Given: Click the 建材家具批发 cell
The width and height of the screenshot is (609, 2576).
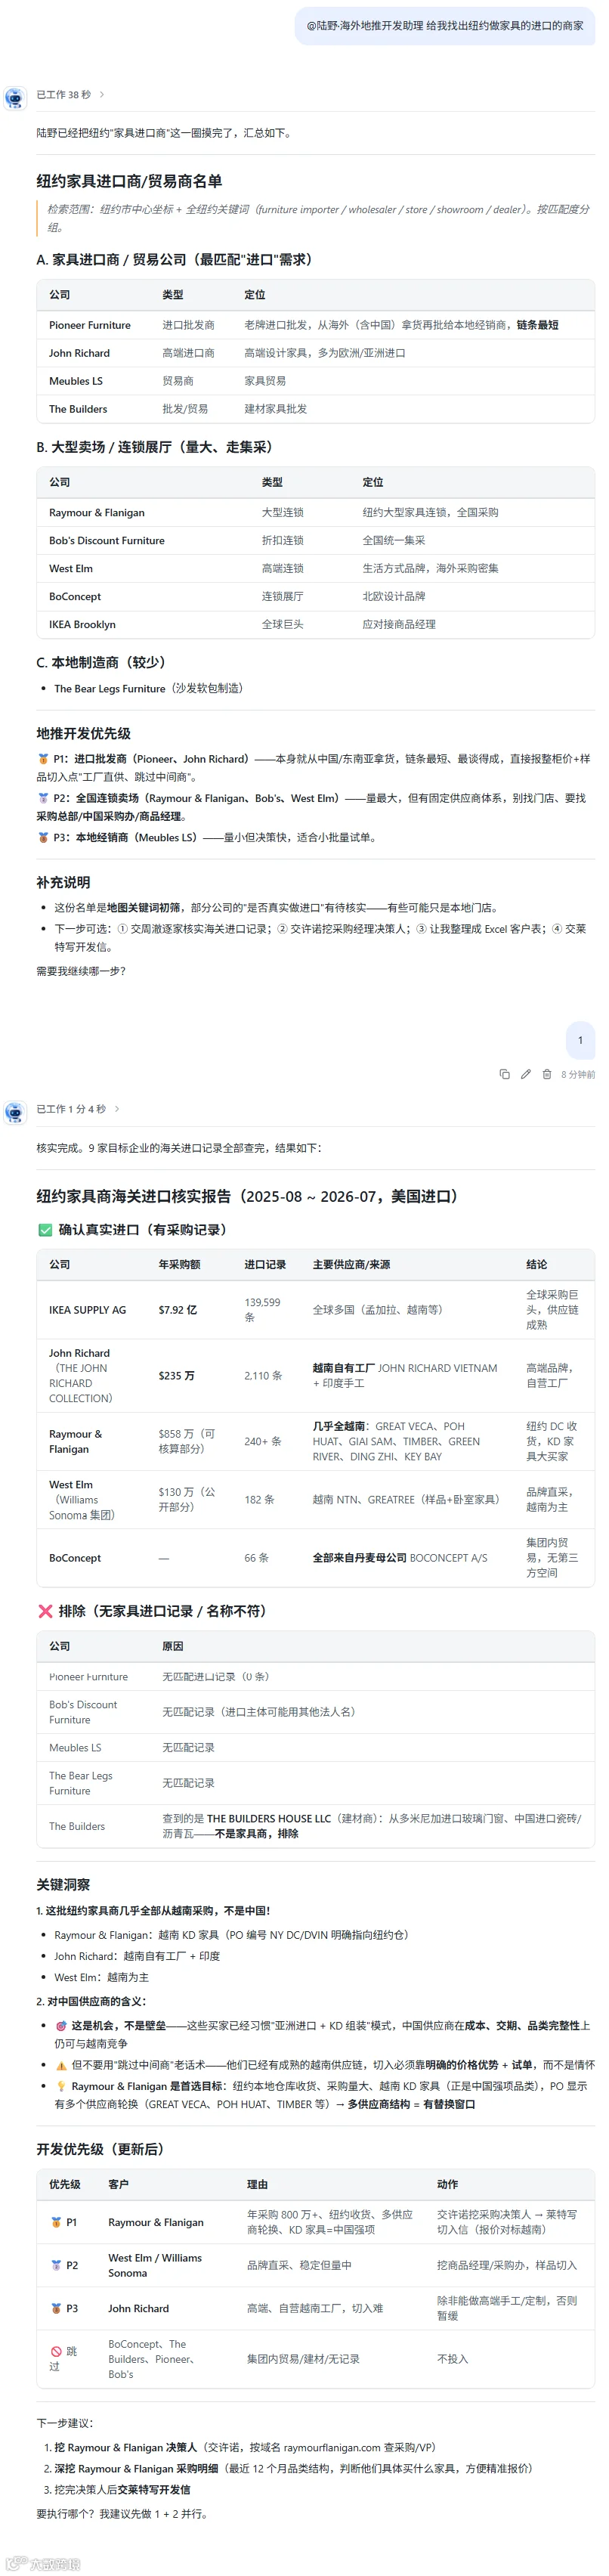Looking at the screenshot, I should tap(276, 409).
